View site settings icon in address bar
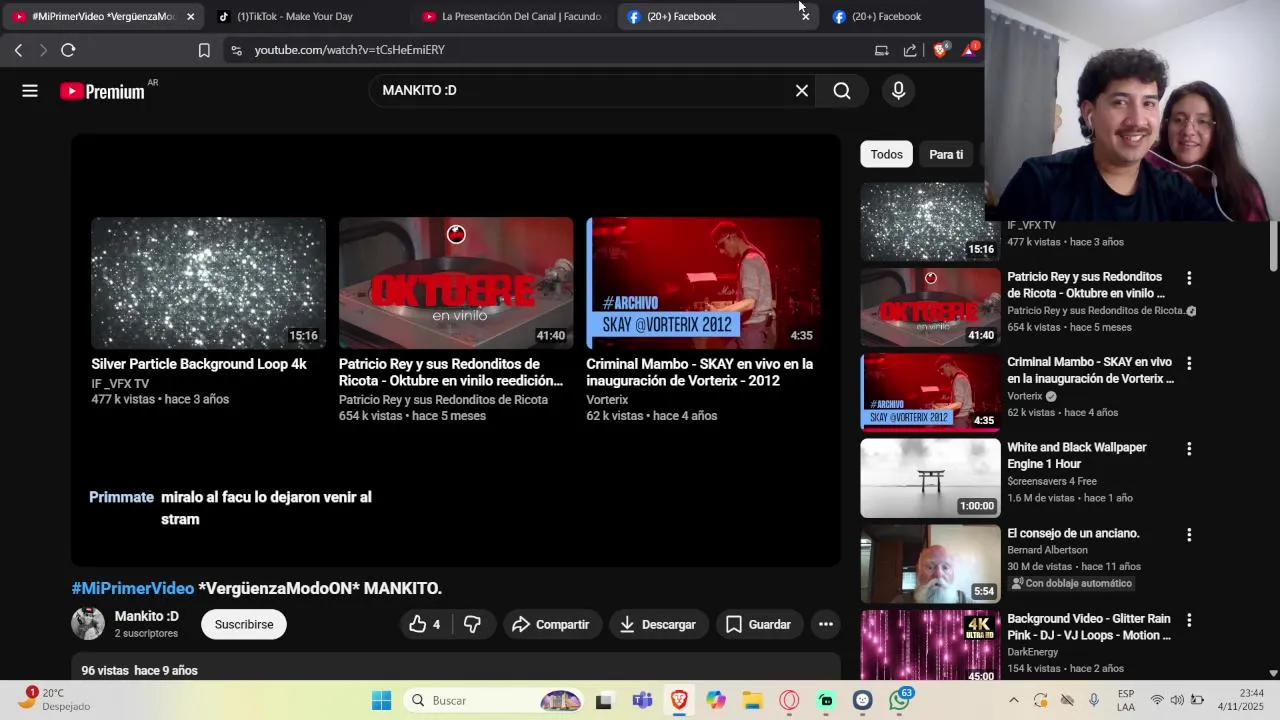This screenshot has width=1280, height=720. (x=236, y=50)
